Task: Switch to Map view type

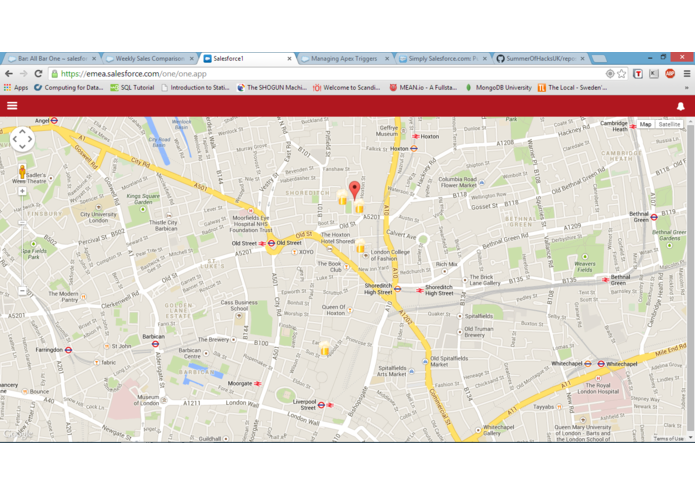Action: 645,124
